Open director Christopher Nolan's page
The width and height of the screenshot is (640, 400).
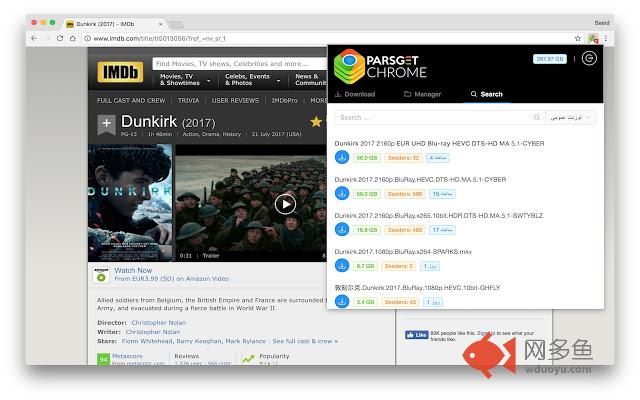tap(158, 322)
